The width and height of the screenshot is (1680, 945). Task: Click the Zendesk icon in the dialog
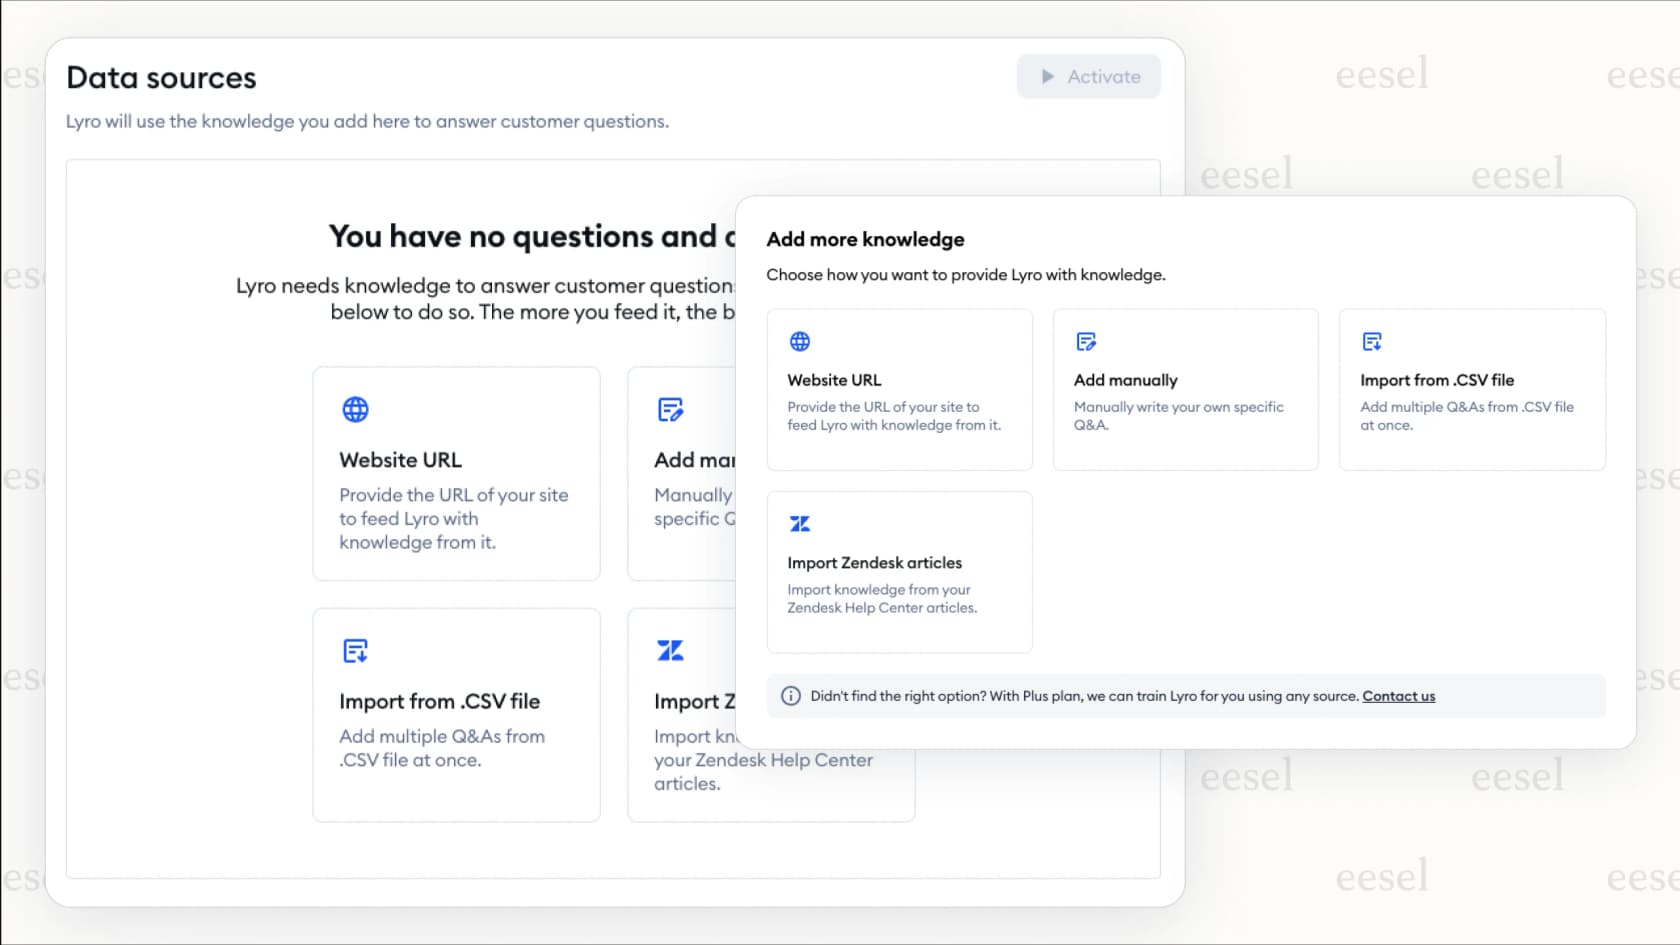[800, 524]
